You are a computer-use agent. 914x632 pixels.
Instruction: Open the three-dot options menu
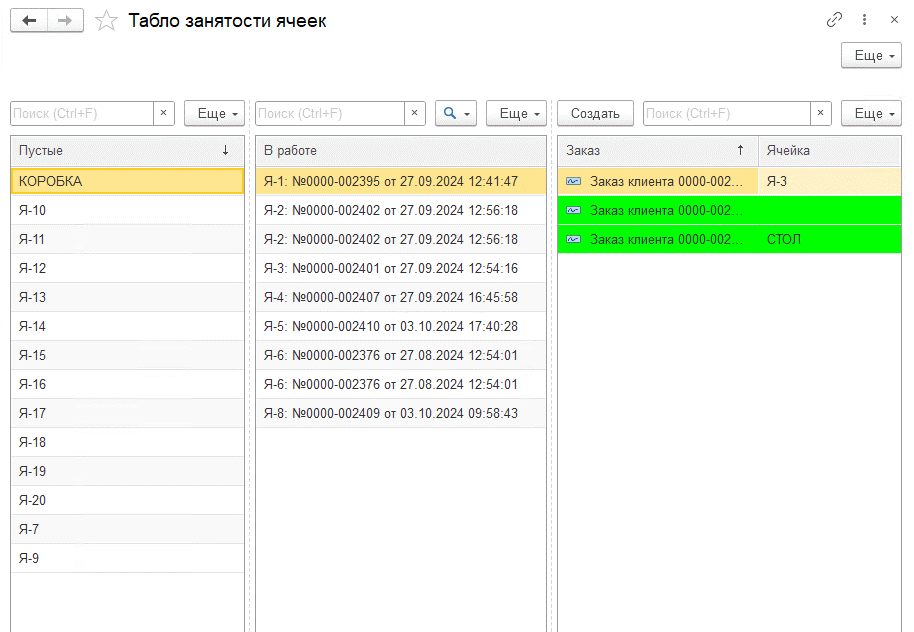click(x=865, y=20)
